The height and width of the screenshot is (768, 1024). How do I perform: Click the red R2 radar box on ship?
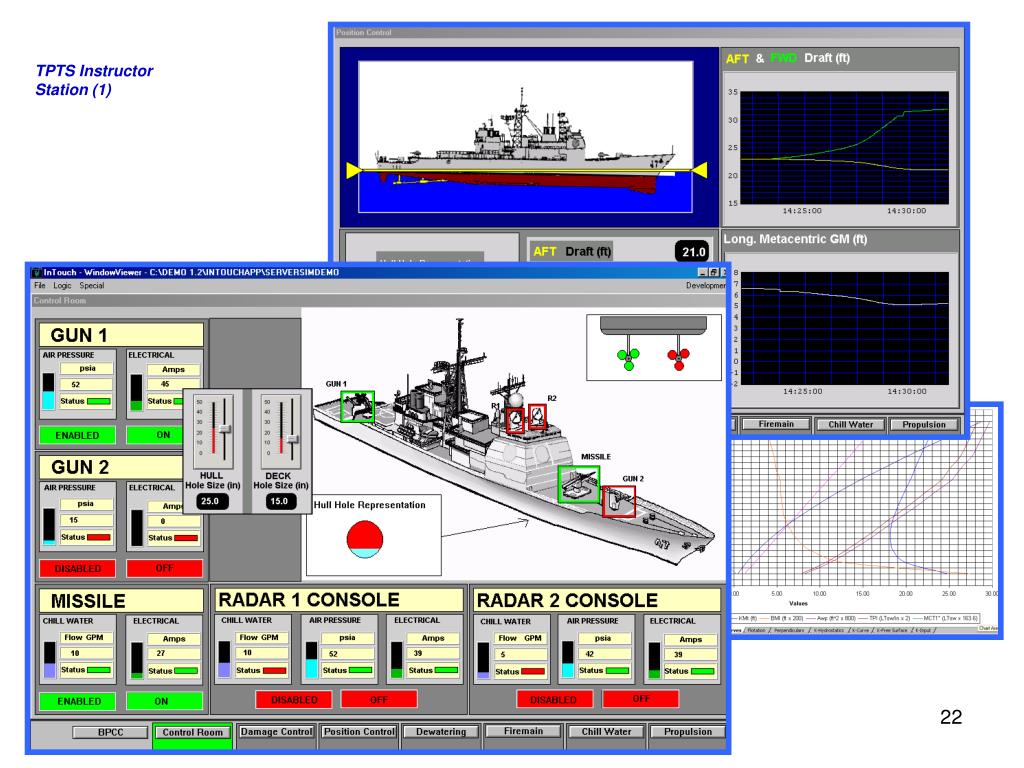tap(537, 417)
